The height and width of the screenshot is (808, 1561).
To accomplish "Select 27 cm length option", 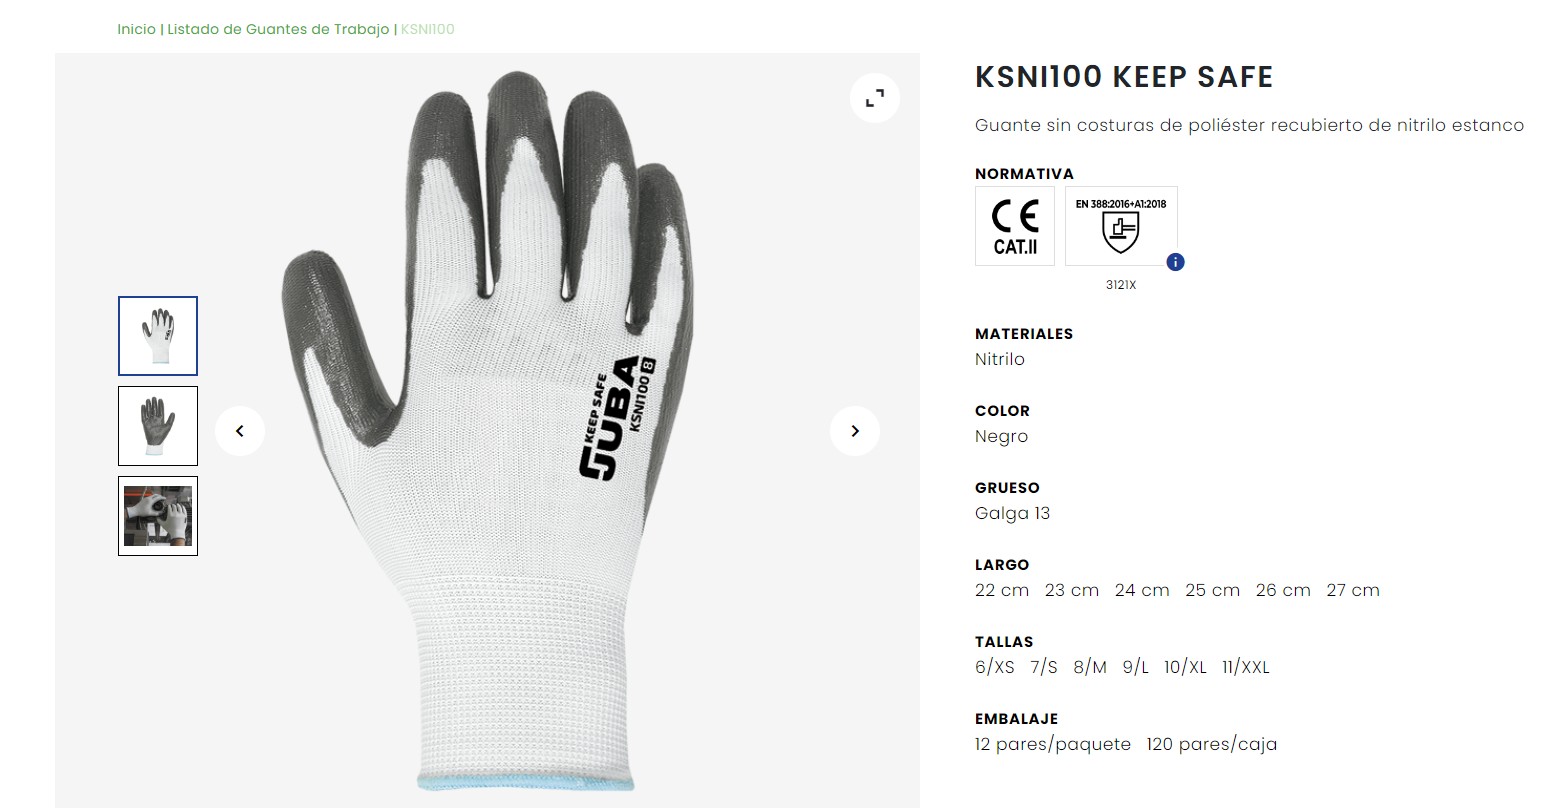I will pos(1353,590).
